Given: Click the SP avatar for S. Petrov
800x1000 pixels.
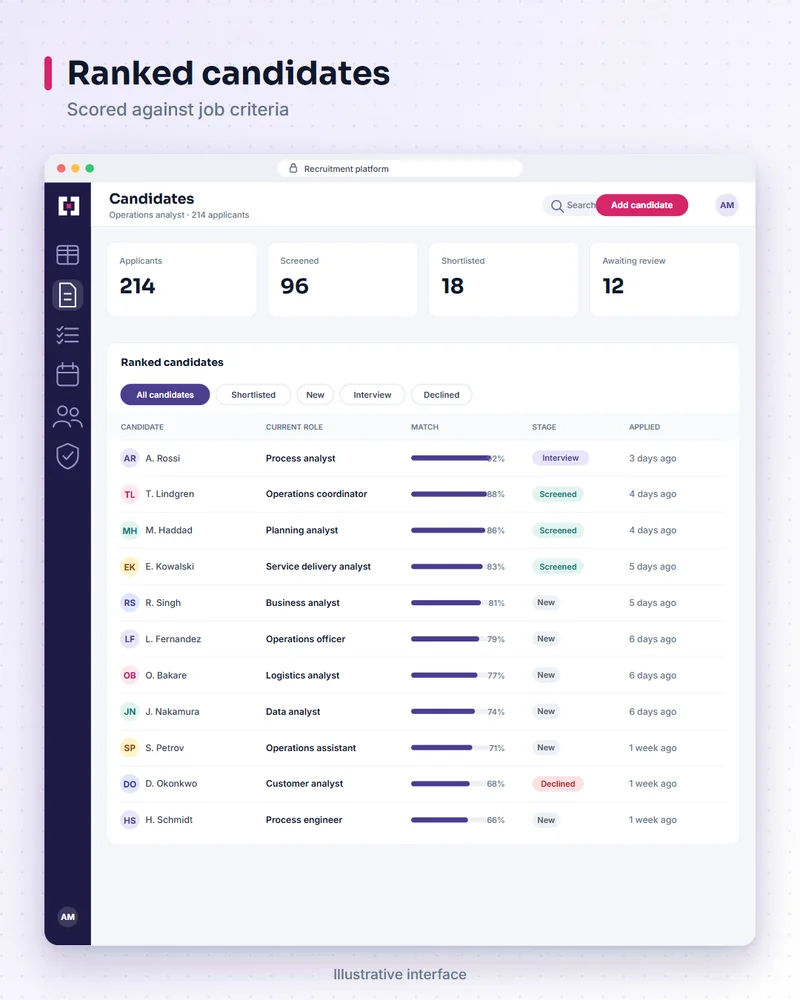Looking at the screenshot, I should (x=130, y=748).
